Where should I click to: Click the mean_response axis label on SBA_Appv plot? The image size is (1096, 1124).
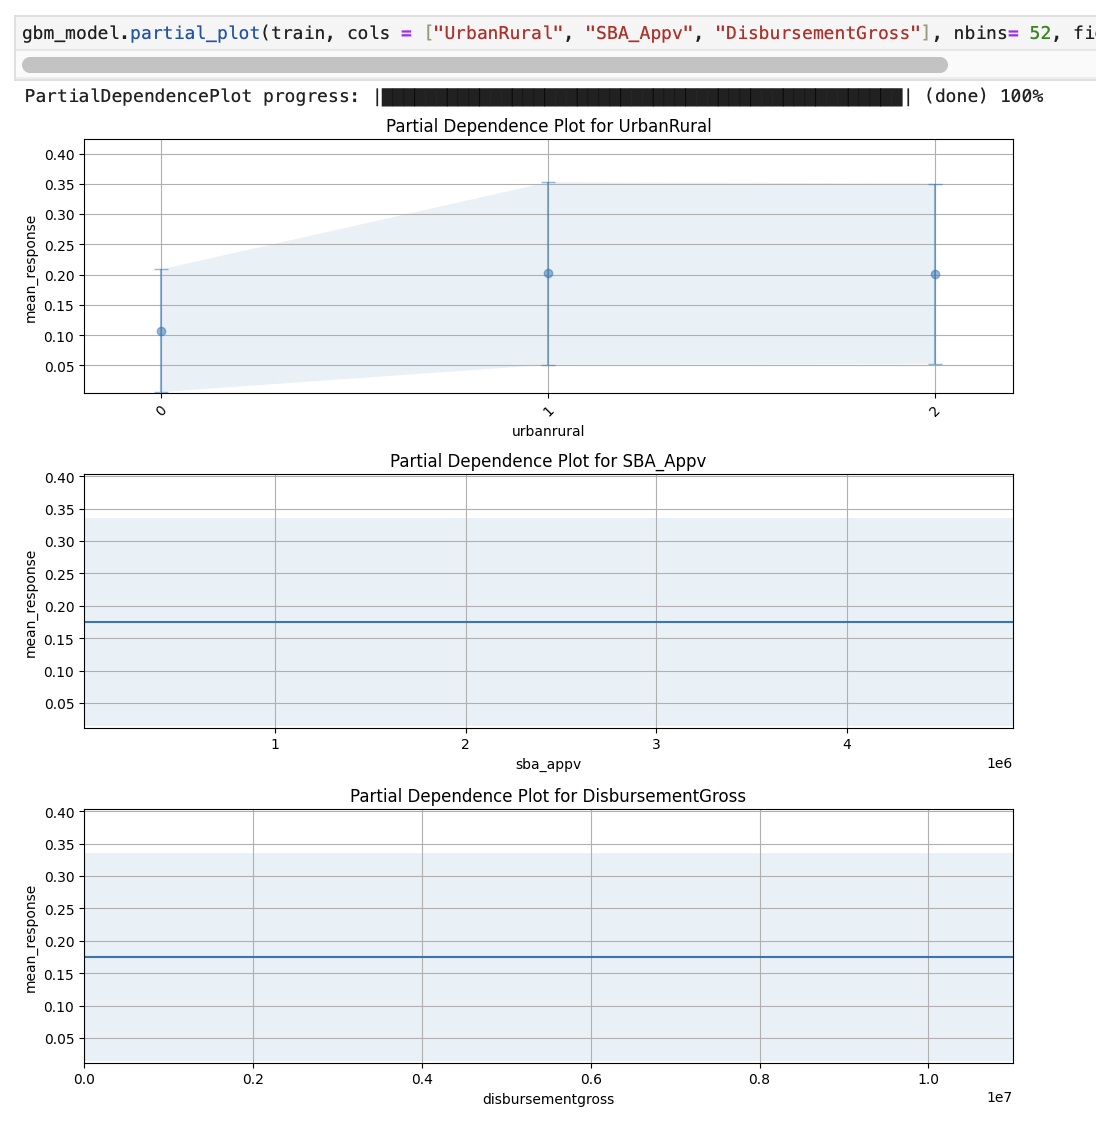click(x=33, y=601)
